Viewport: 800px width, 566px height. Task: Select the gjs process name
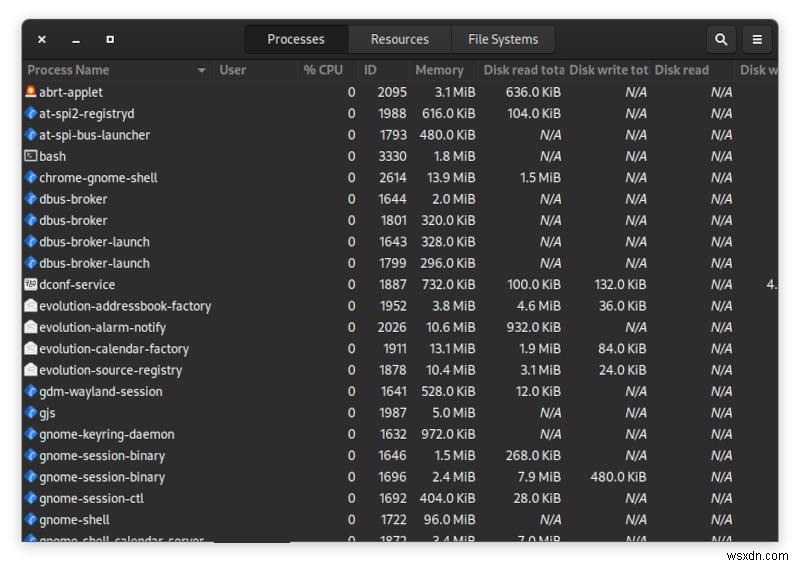tap(47, 413)
